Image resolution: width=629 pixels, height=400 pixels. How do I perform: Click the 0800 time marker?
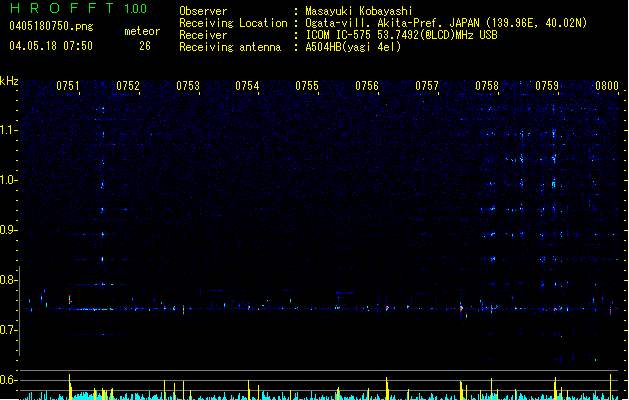pos(607,86)
